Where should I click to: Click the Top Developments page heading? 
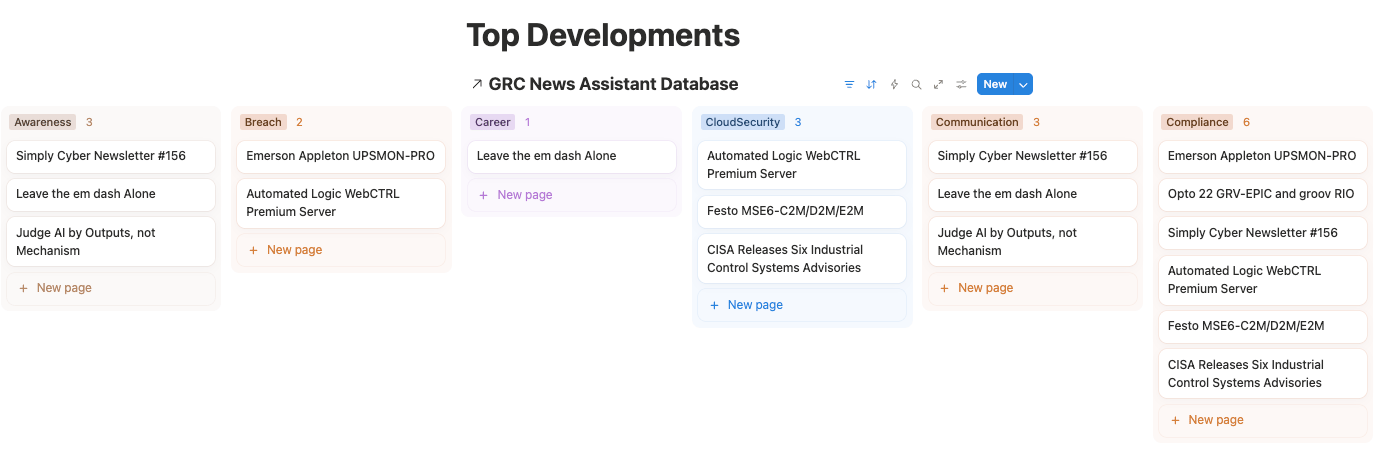click(603, 36)
